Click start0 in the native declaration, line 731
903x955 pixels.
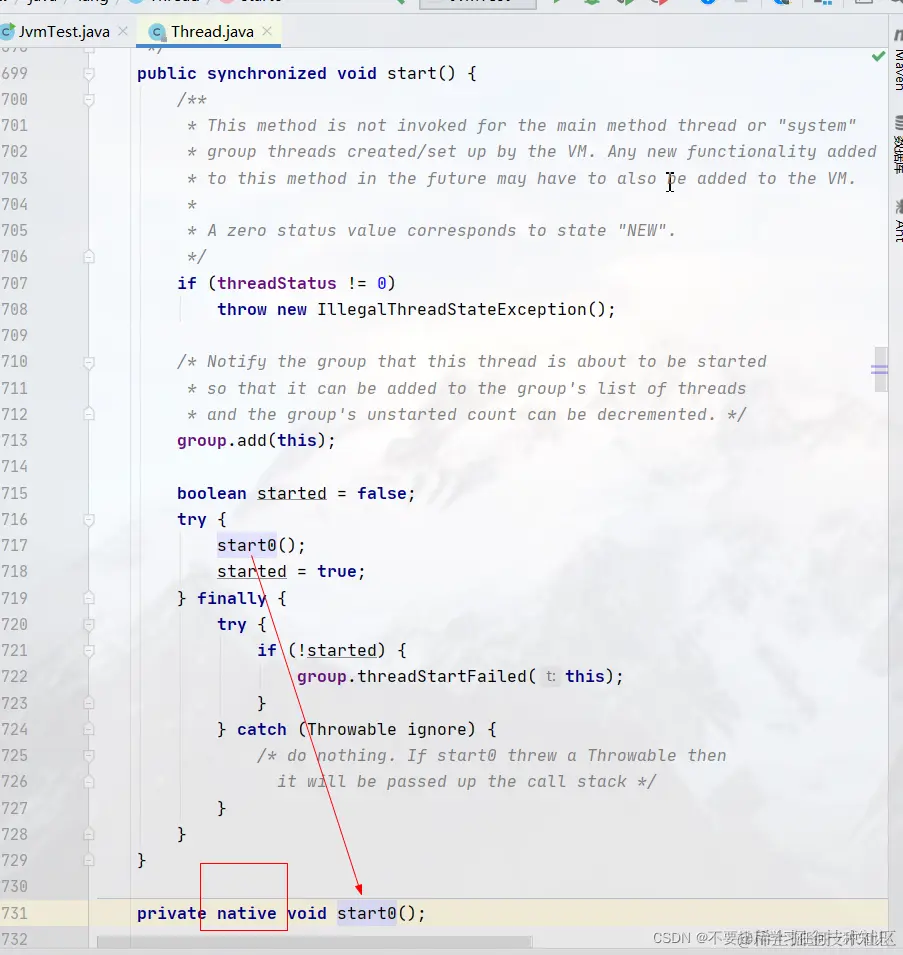pos(367,914)
